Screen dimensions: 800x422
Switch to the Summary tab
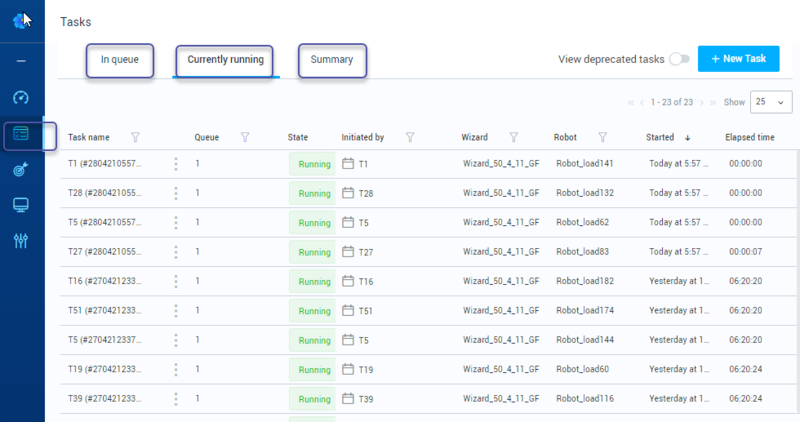coord(332,60)
